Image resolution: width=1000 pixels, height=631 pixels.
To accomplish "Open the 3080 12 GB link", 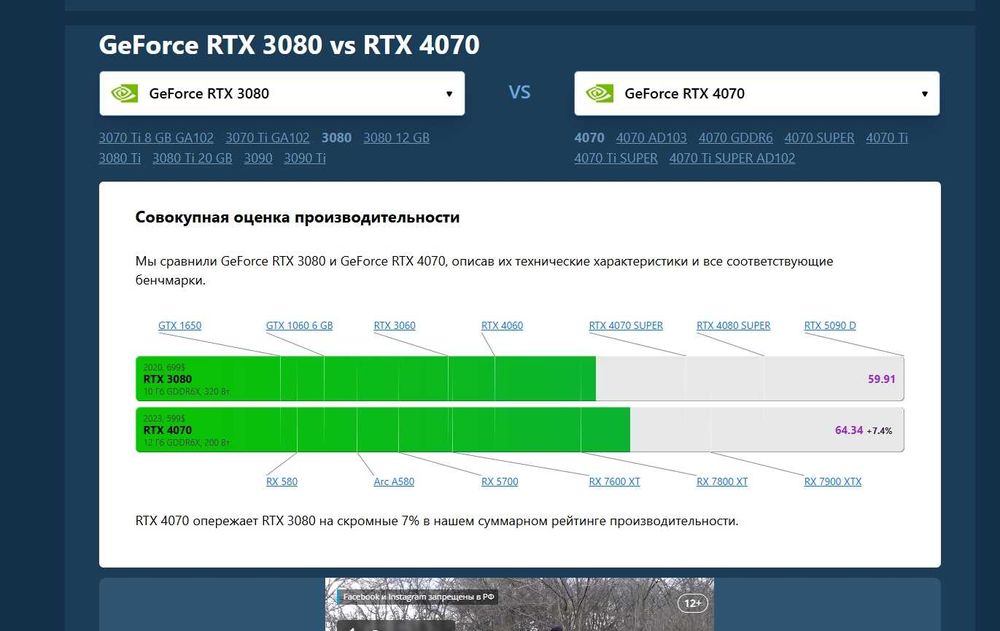I will tap(397, 138).
